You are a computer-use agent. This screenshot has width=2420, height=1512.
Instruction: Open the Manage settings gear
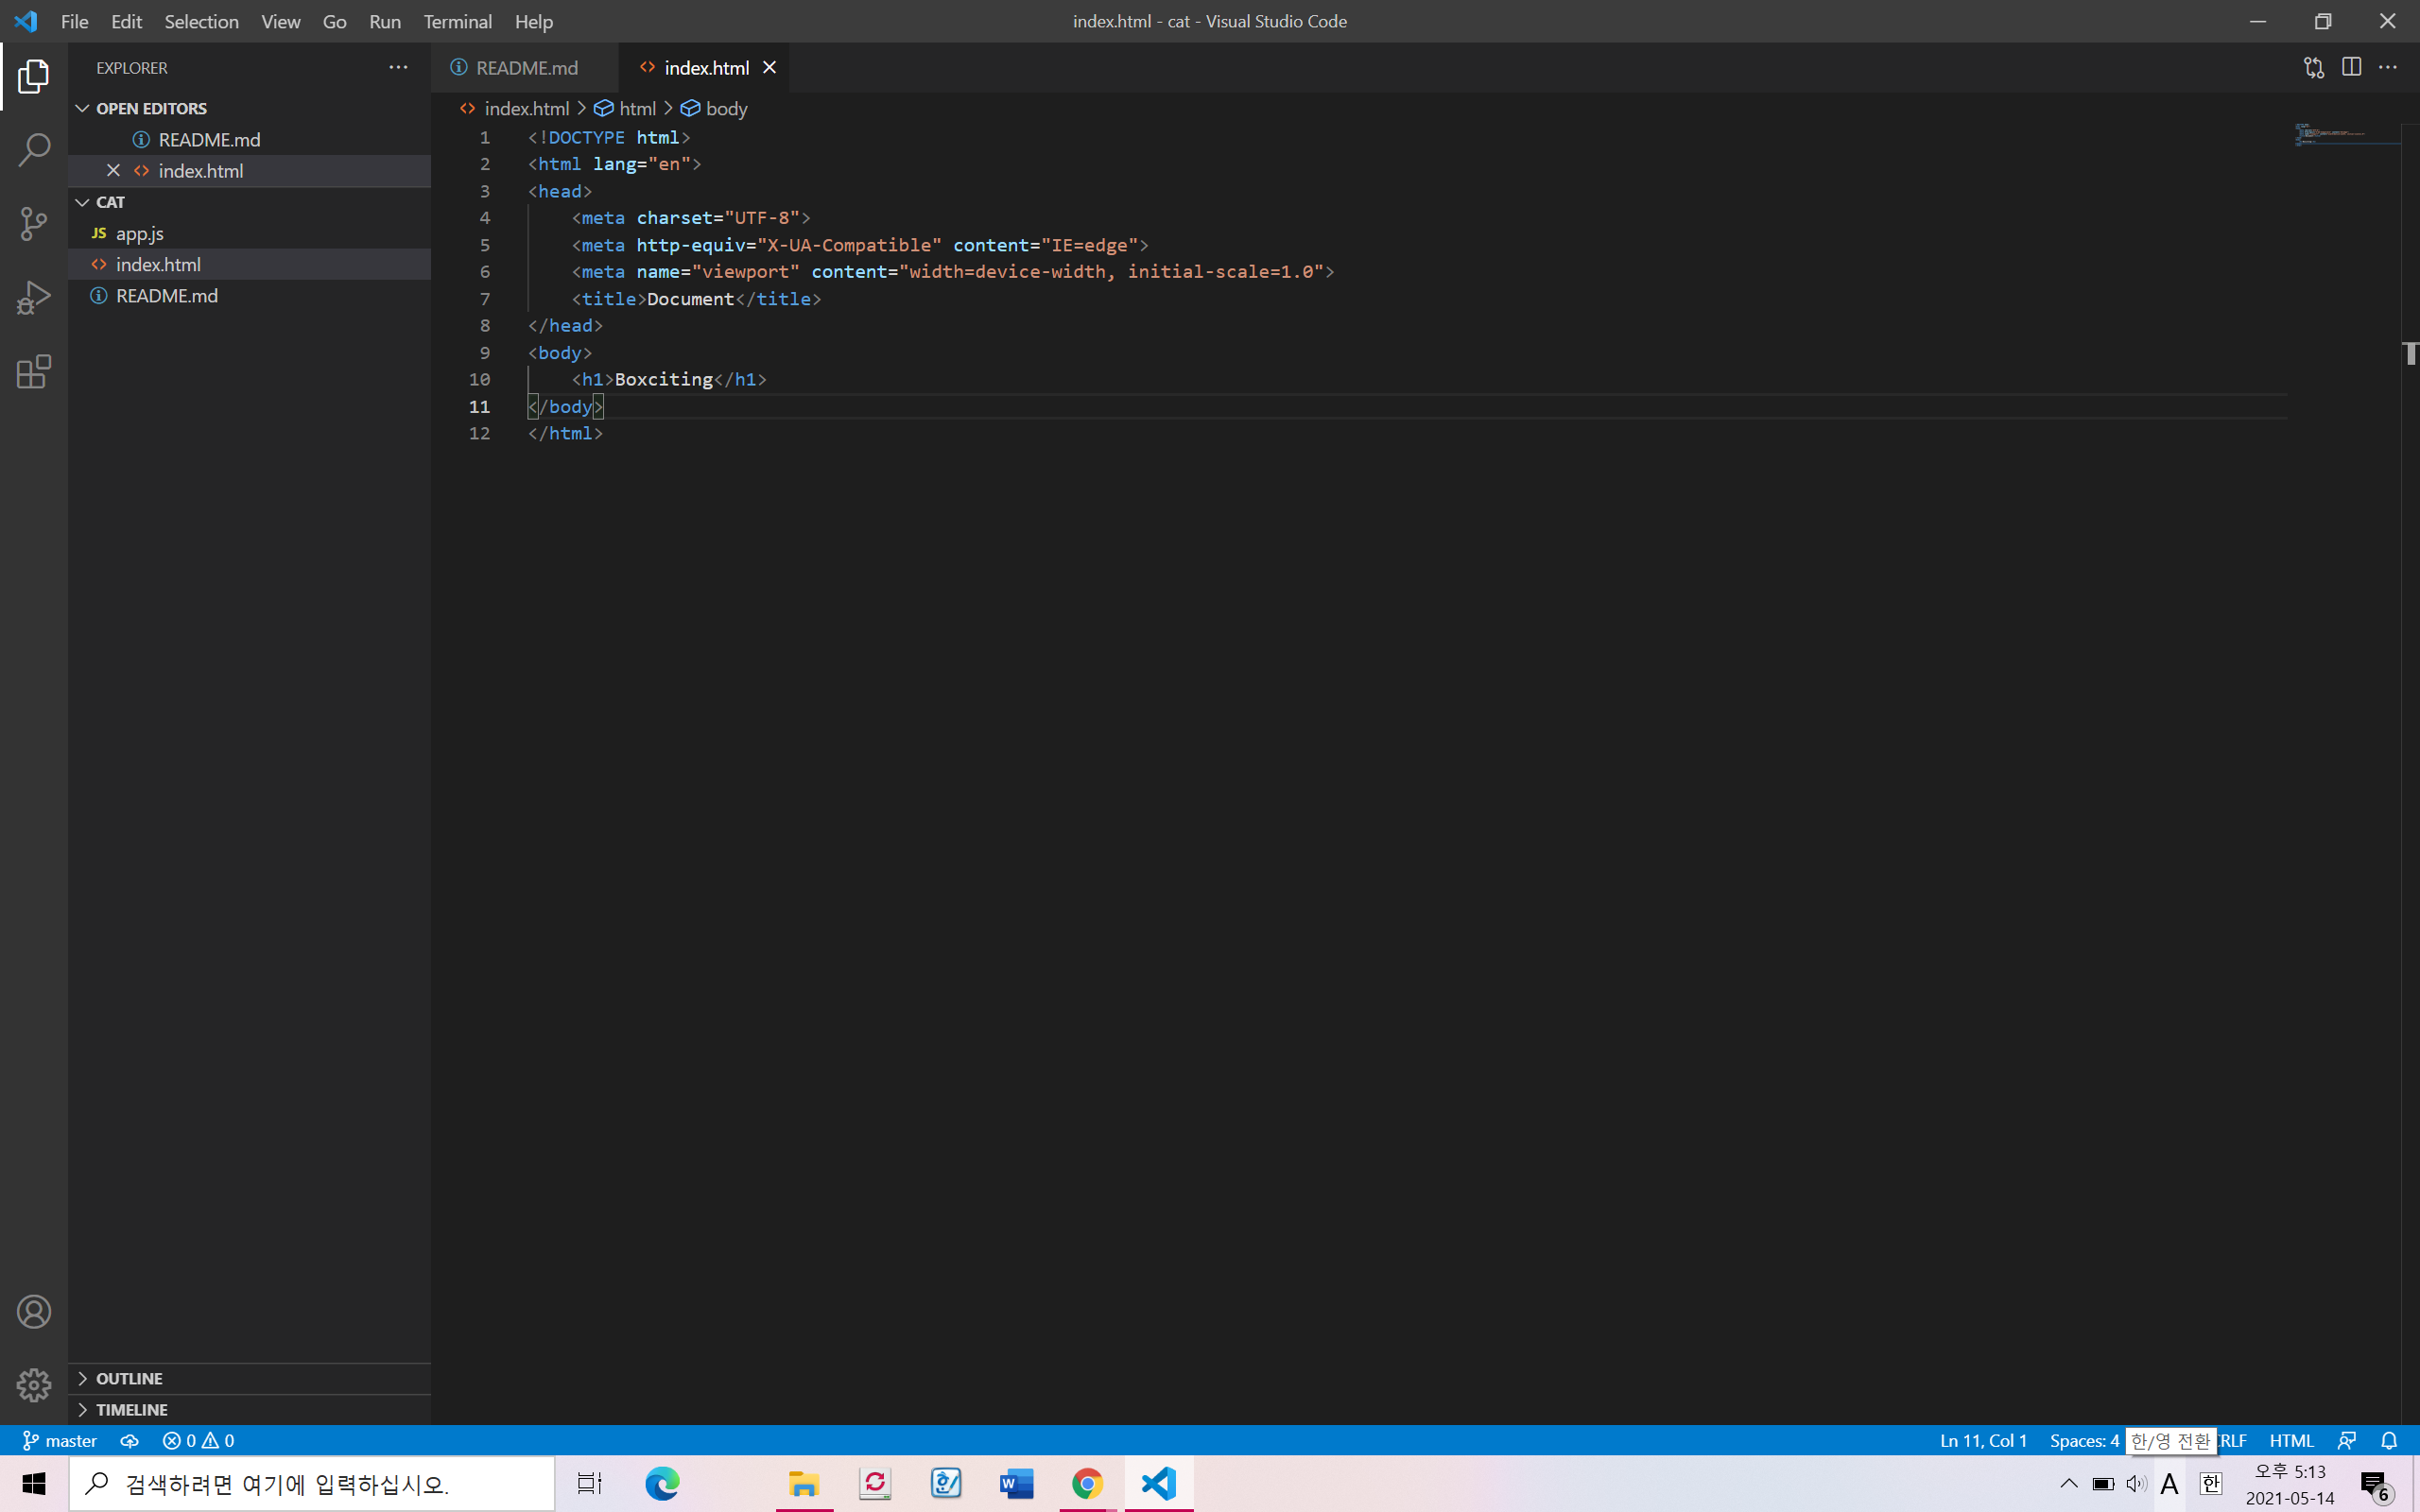point(34,1385)
